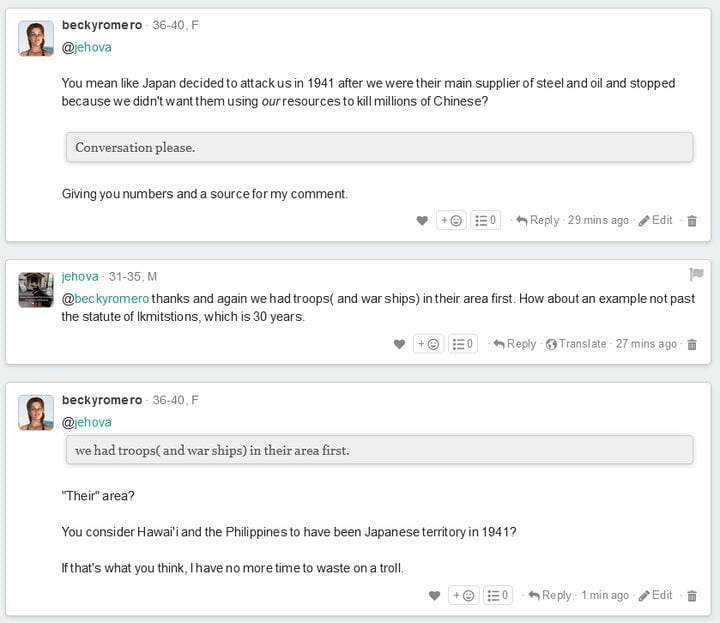Add emoji reaction to first comment
The width and height of the screenshot is (720, 623).
coord(451,220)
